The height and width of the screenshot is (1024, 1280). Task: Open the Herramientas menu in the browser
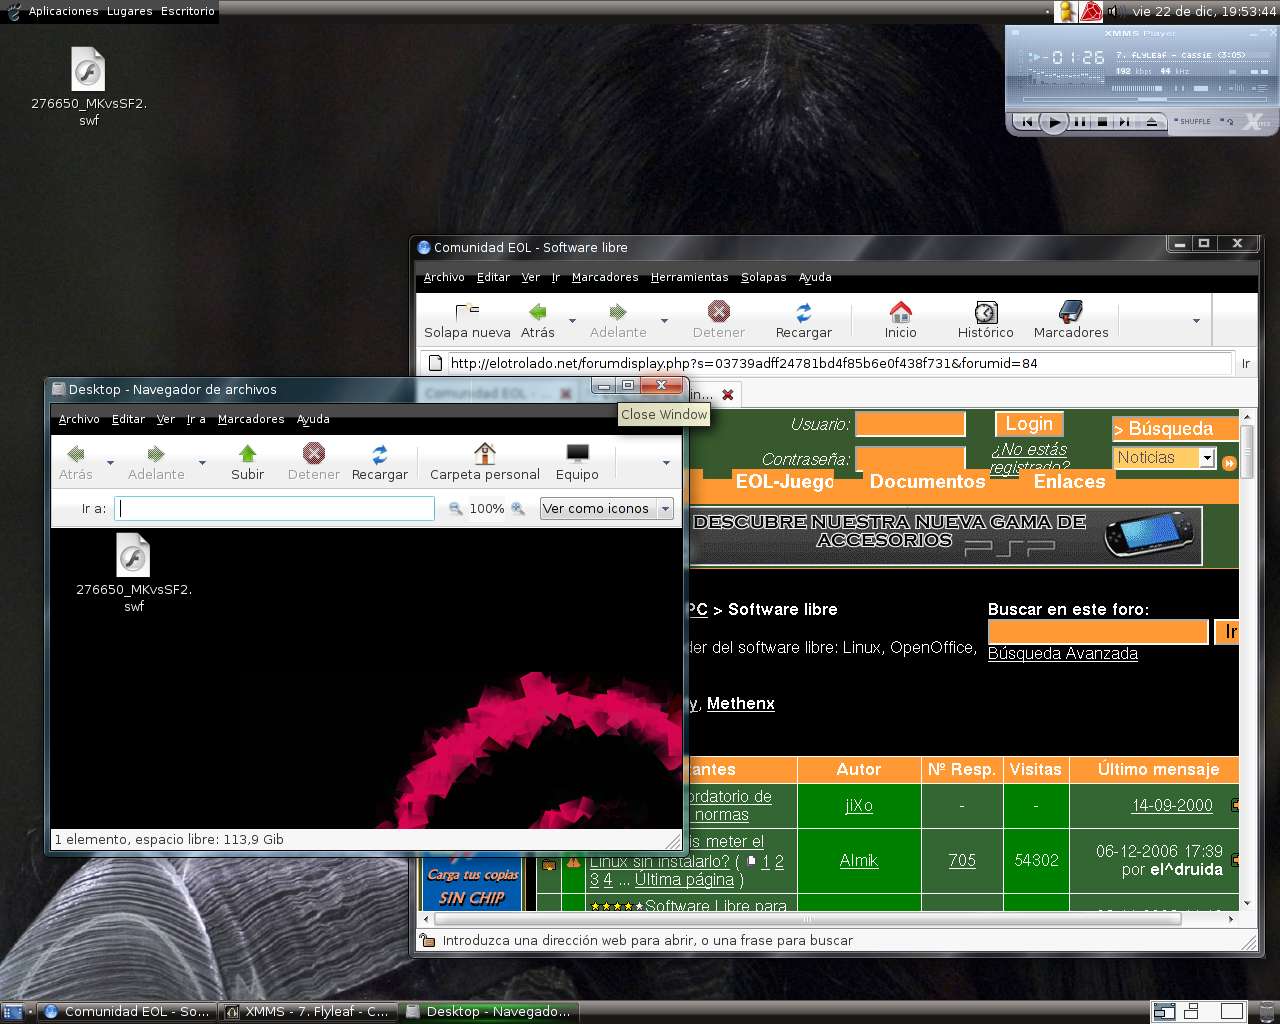click(x=689, y=277)
